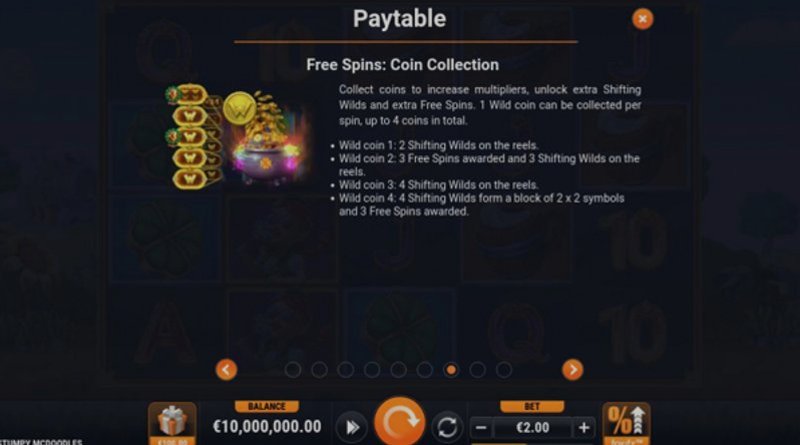Select the eighth paytable page dot
This screenshot has height=445, width=800.
tap(478, 369)
